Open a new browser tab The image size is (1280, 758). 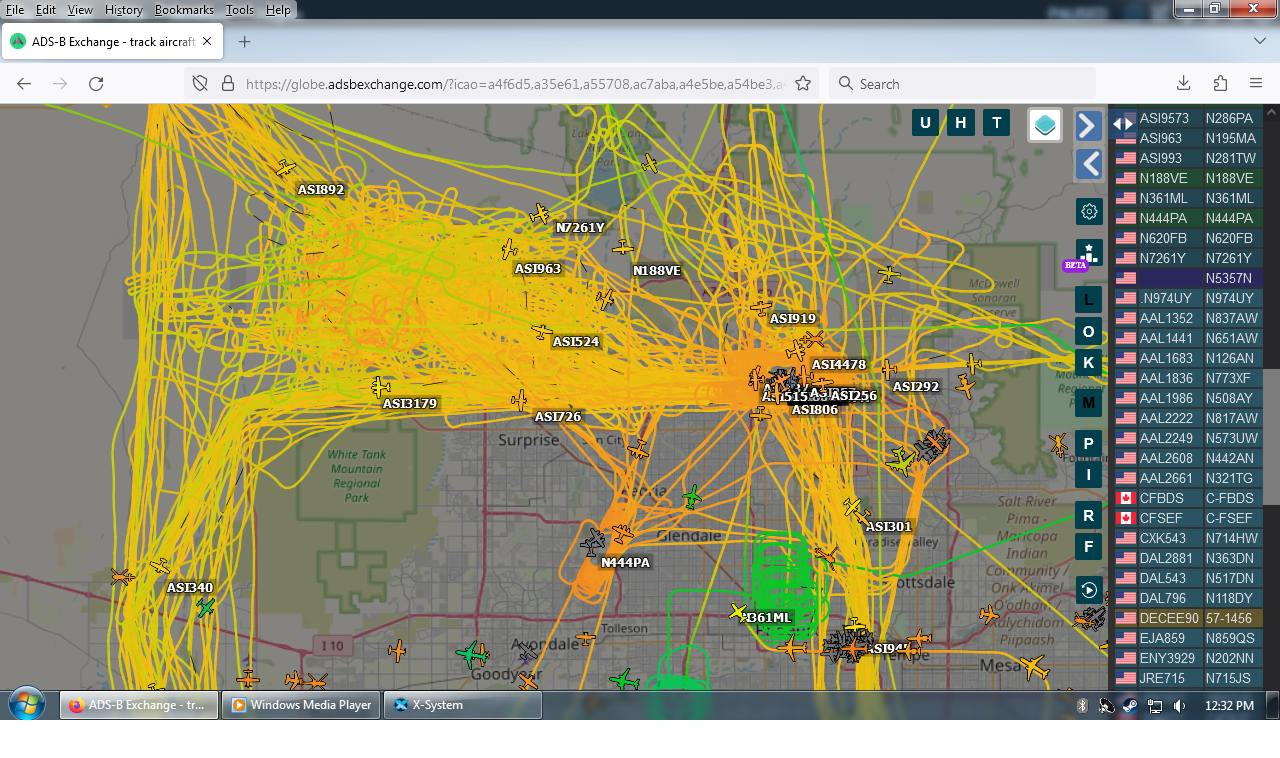point(244,42)
